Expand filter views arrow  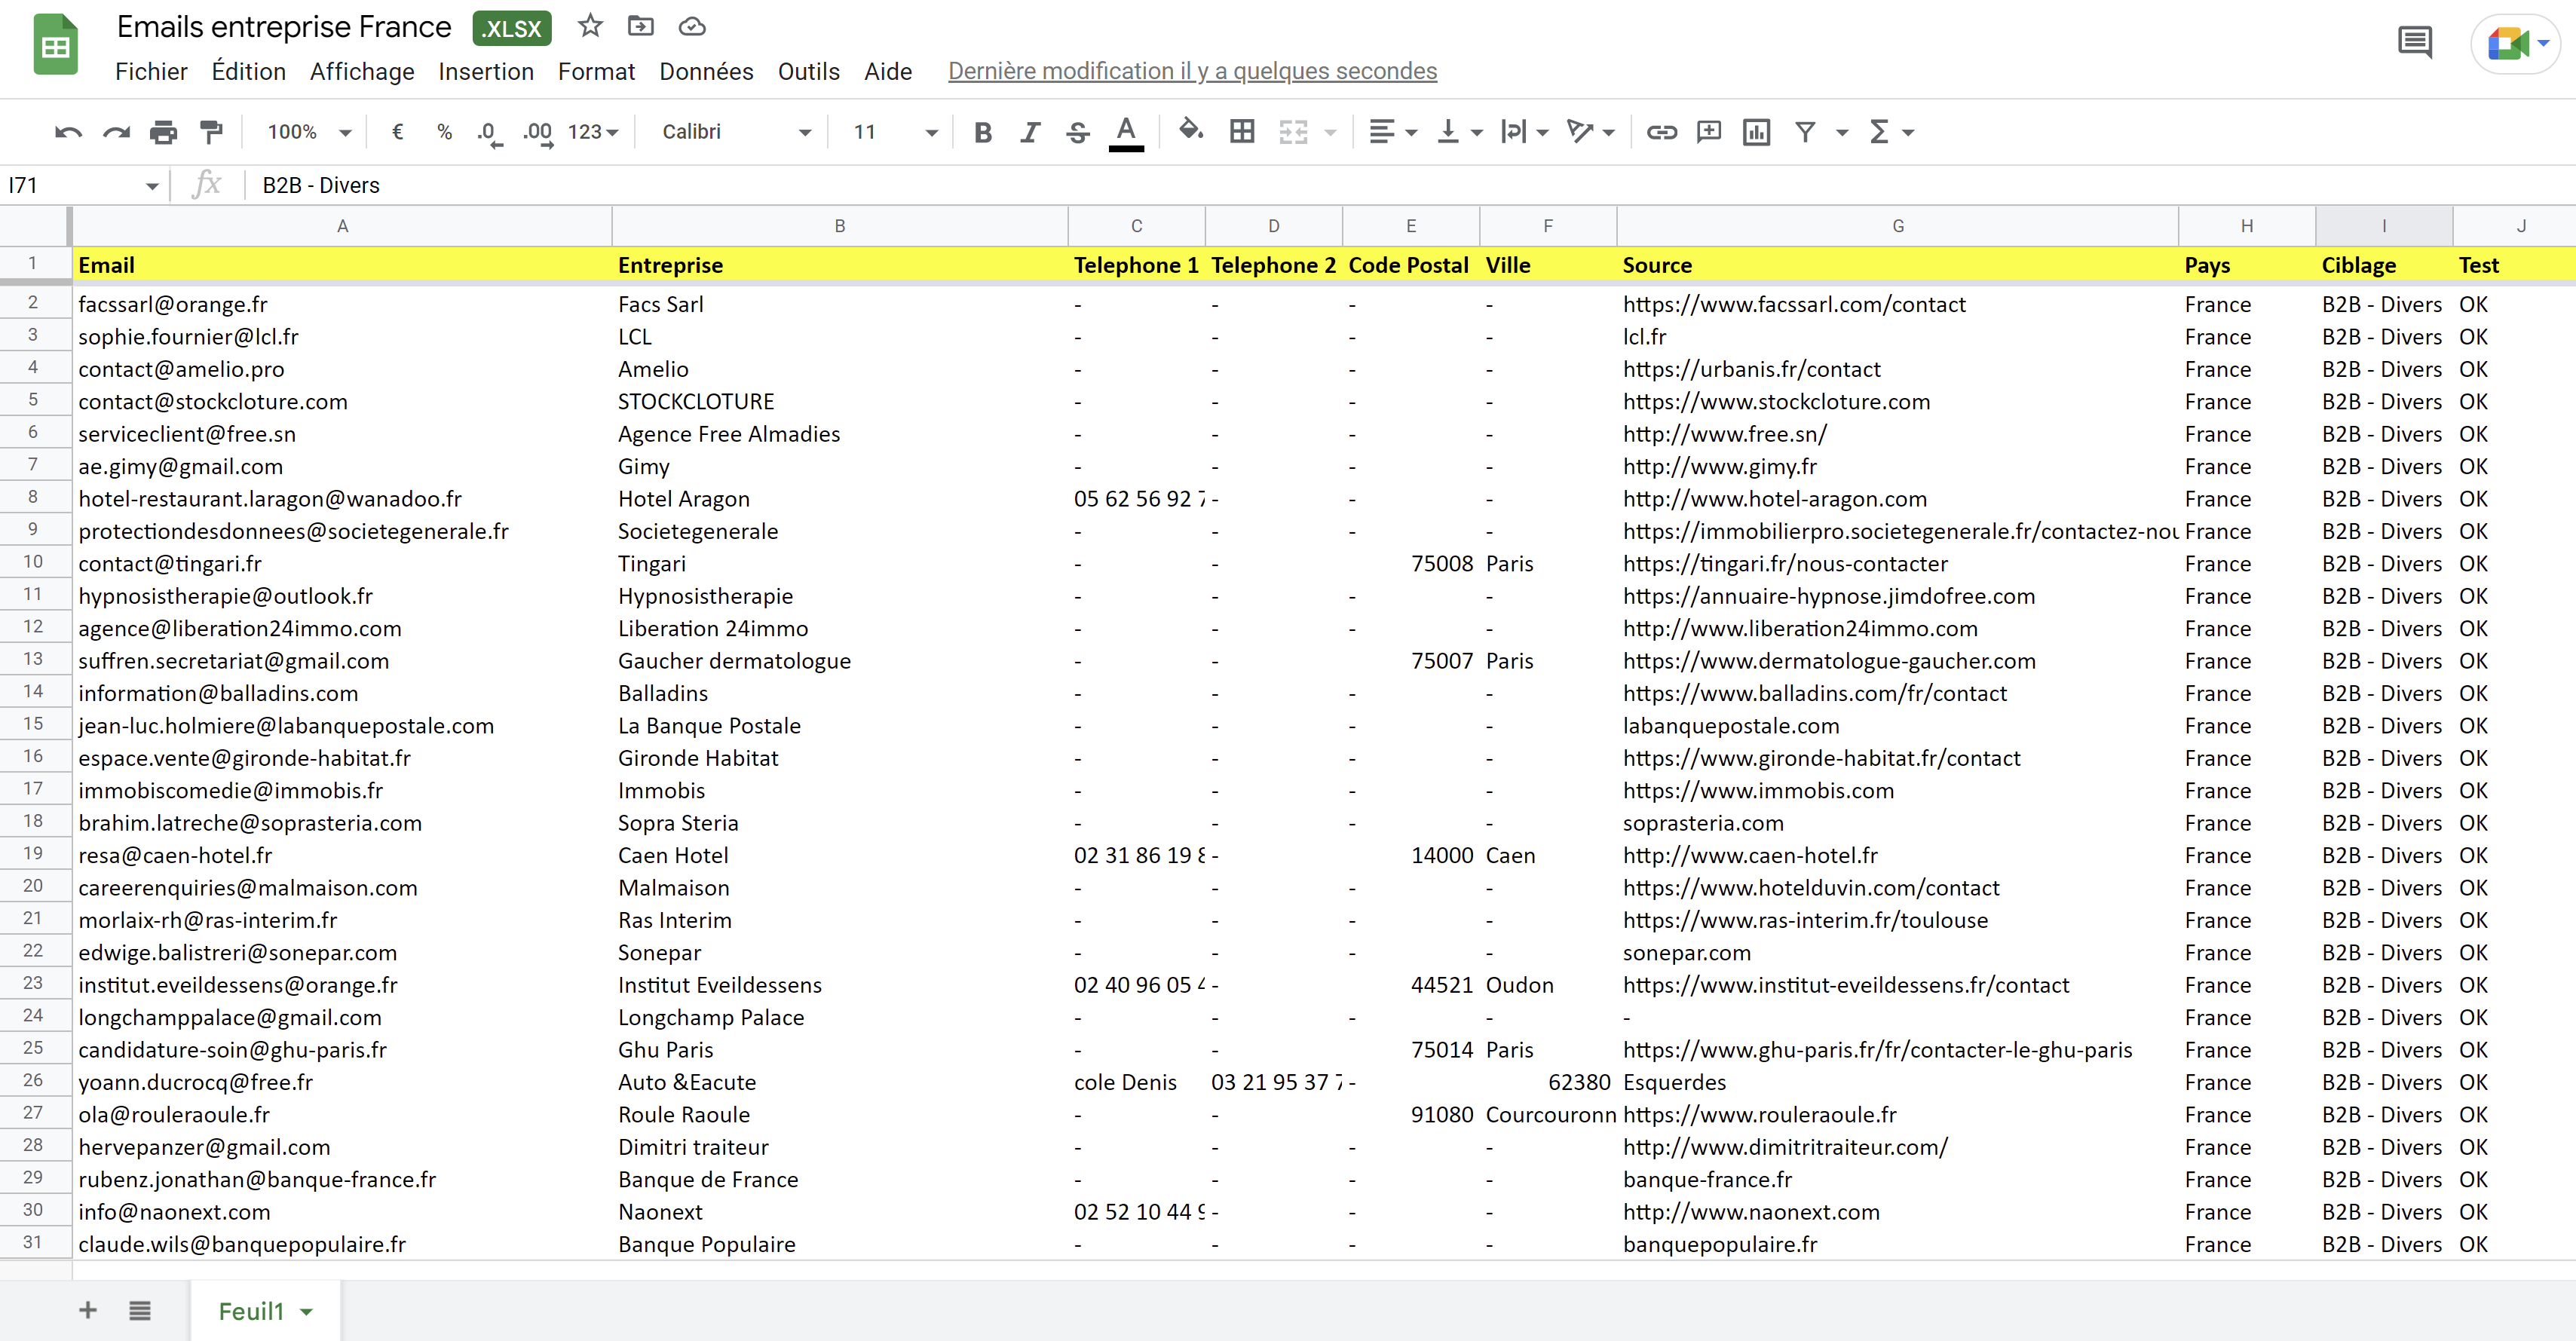1842,132
